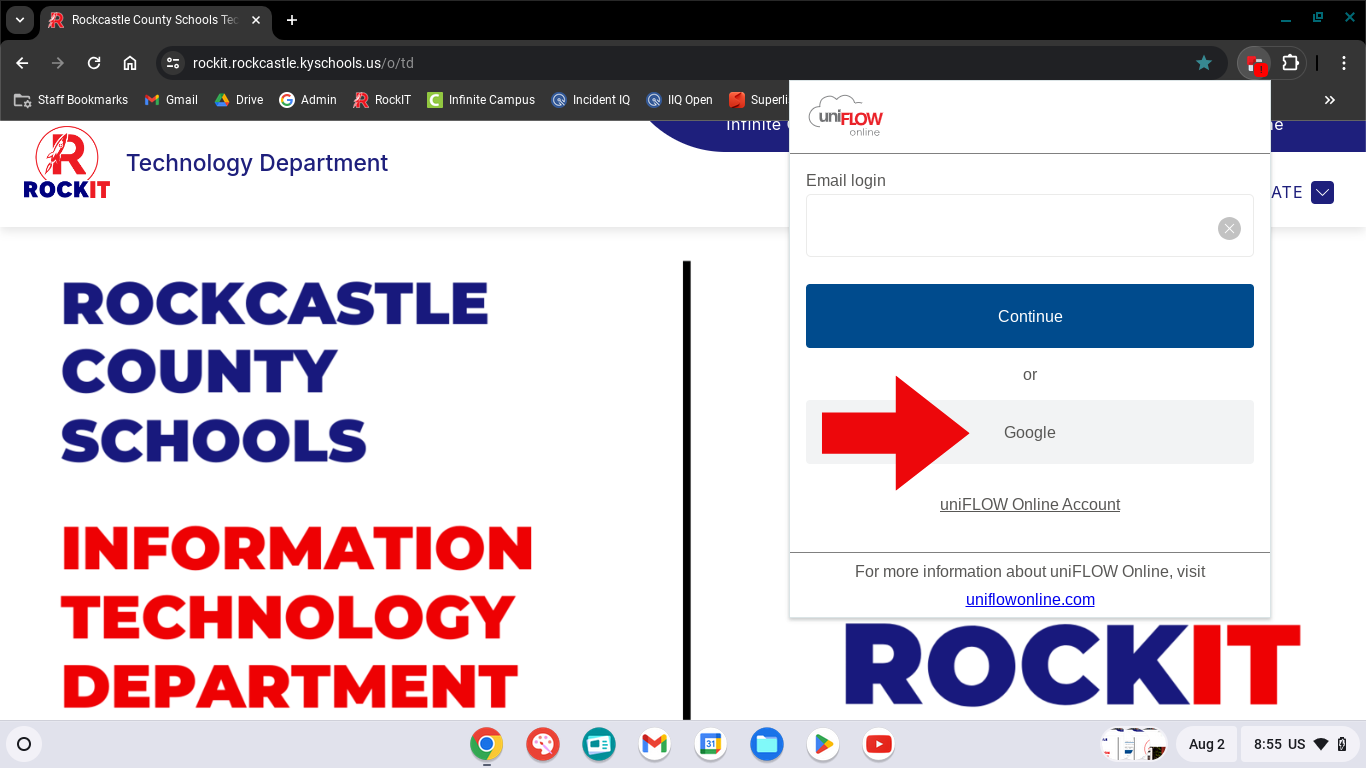Open the ChromeOS launcher
1366x768 pixels.
click(24, 744)
